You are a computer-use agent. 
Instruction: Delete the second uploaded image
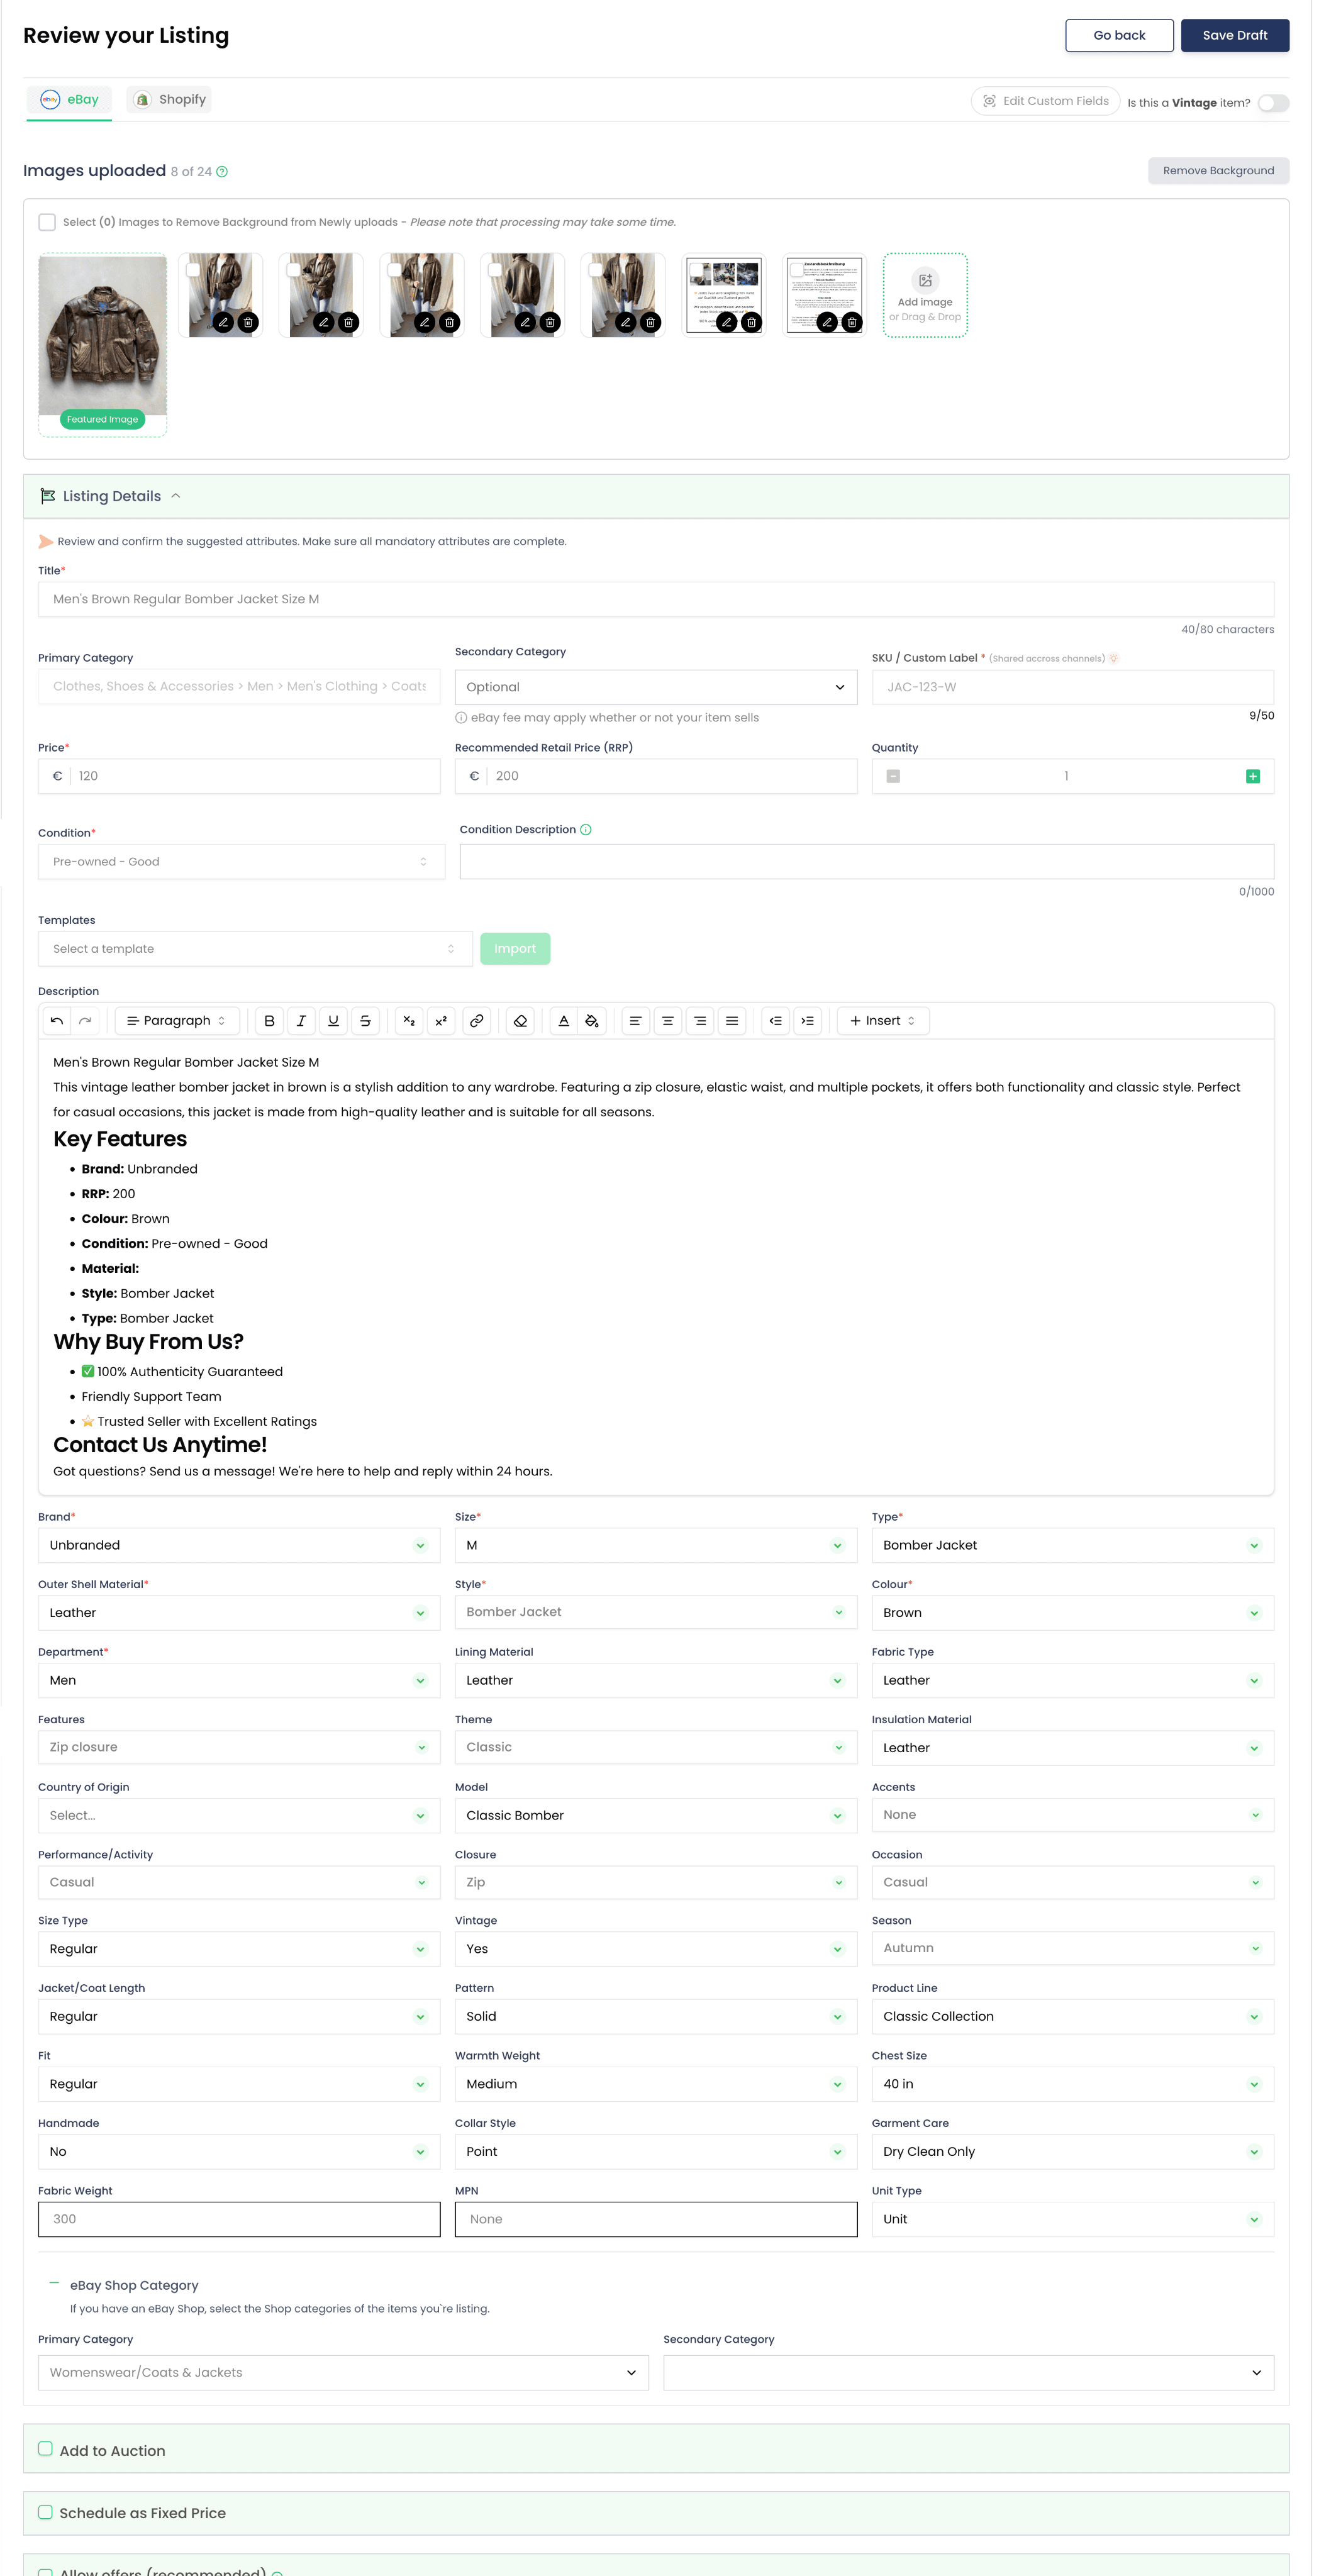[x=248, y=322]
